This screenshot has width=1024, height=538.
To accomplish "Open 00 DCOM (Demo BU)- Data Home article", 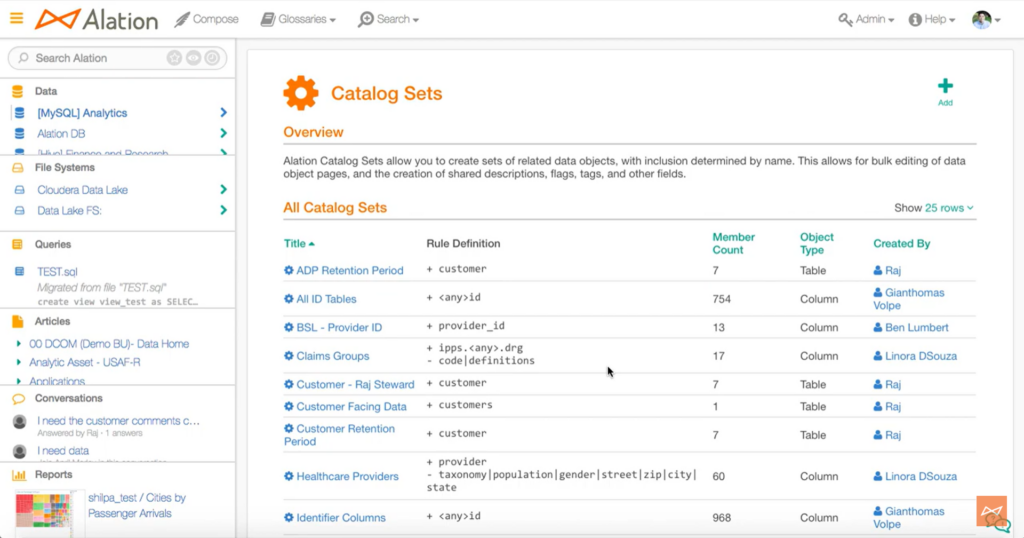I will [109, 343].
